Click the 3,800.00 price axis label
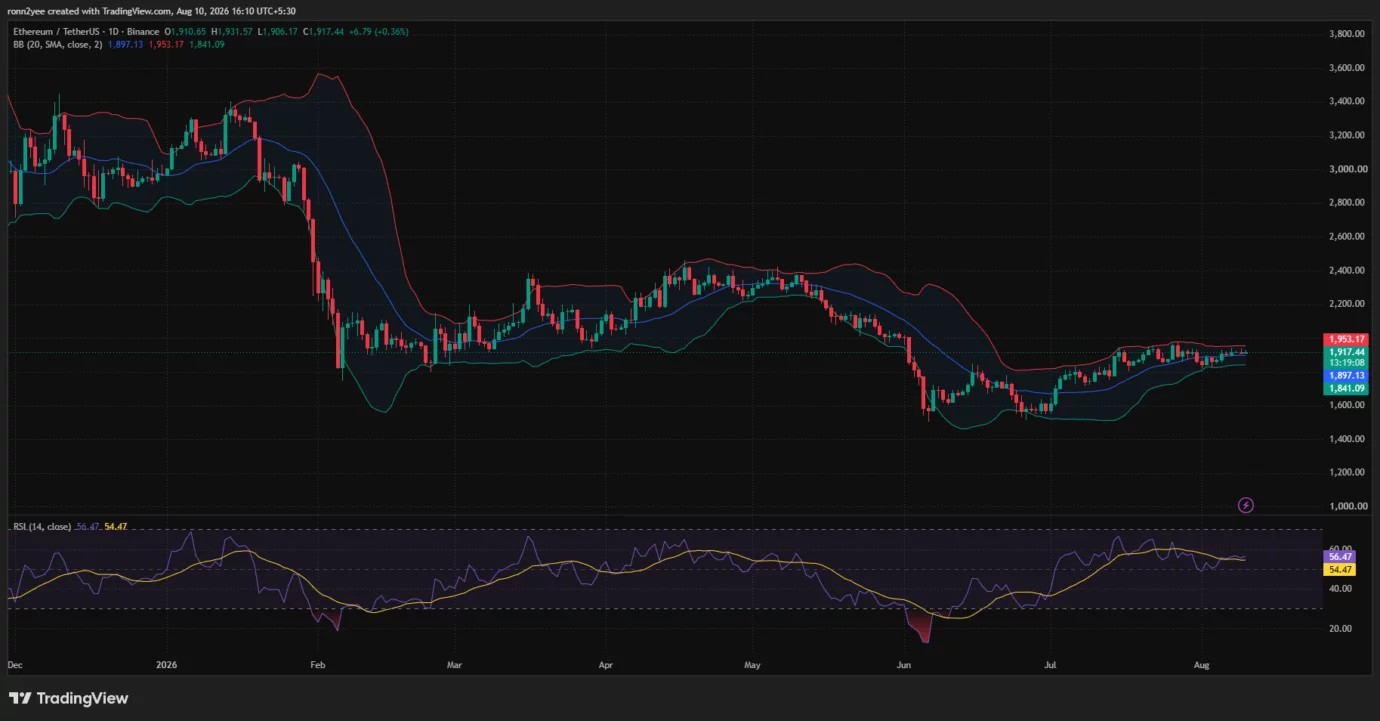Image resolution: width=1380 pixels, height=721 pixels. tap(1347, 34)
